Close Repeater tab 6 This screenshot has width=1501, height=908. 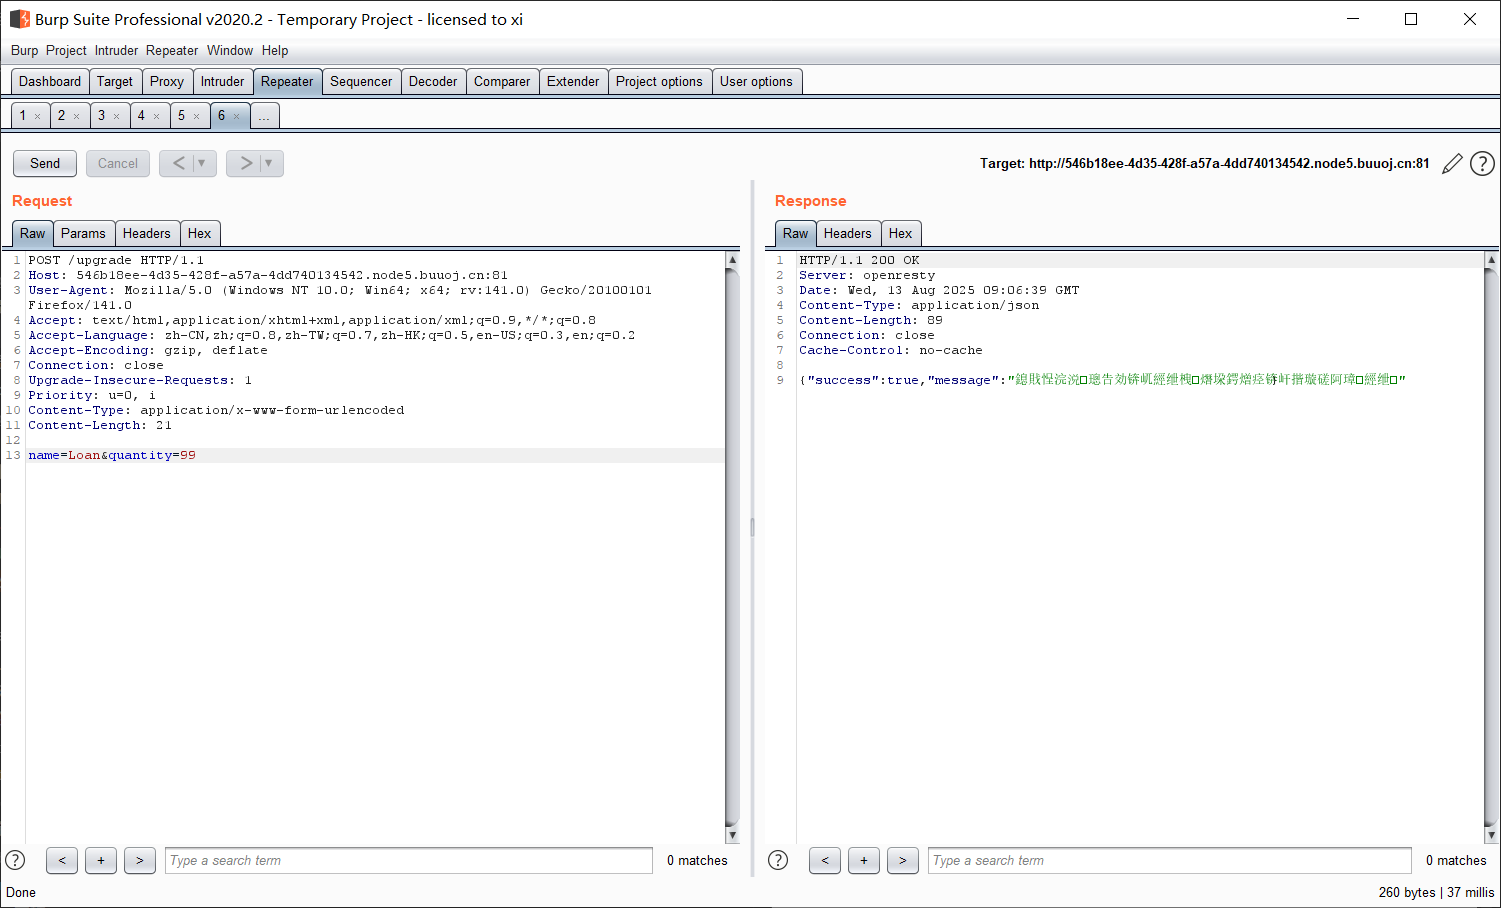coord(236,116)
